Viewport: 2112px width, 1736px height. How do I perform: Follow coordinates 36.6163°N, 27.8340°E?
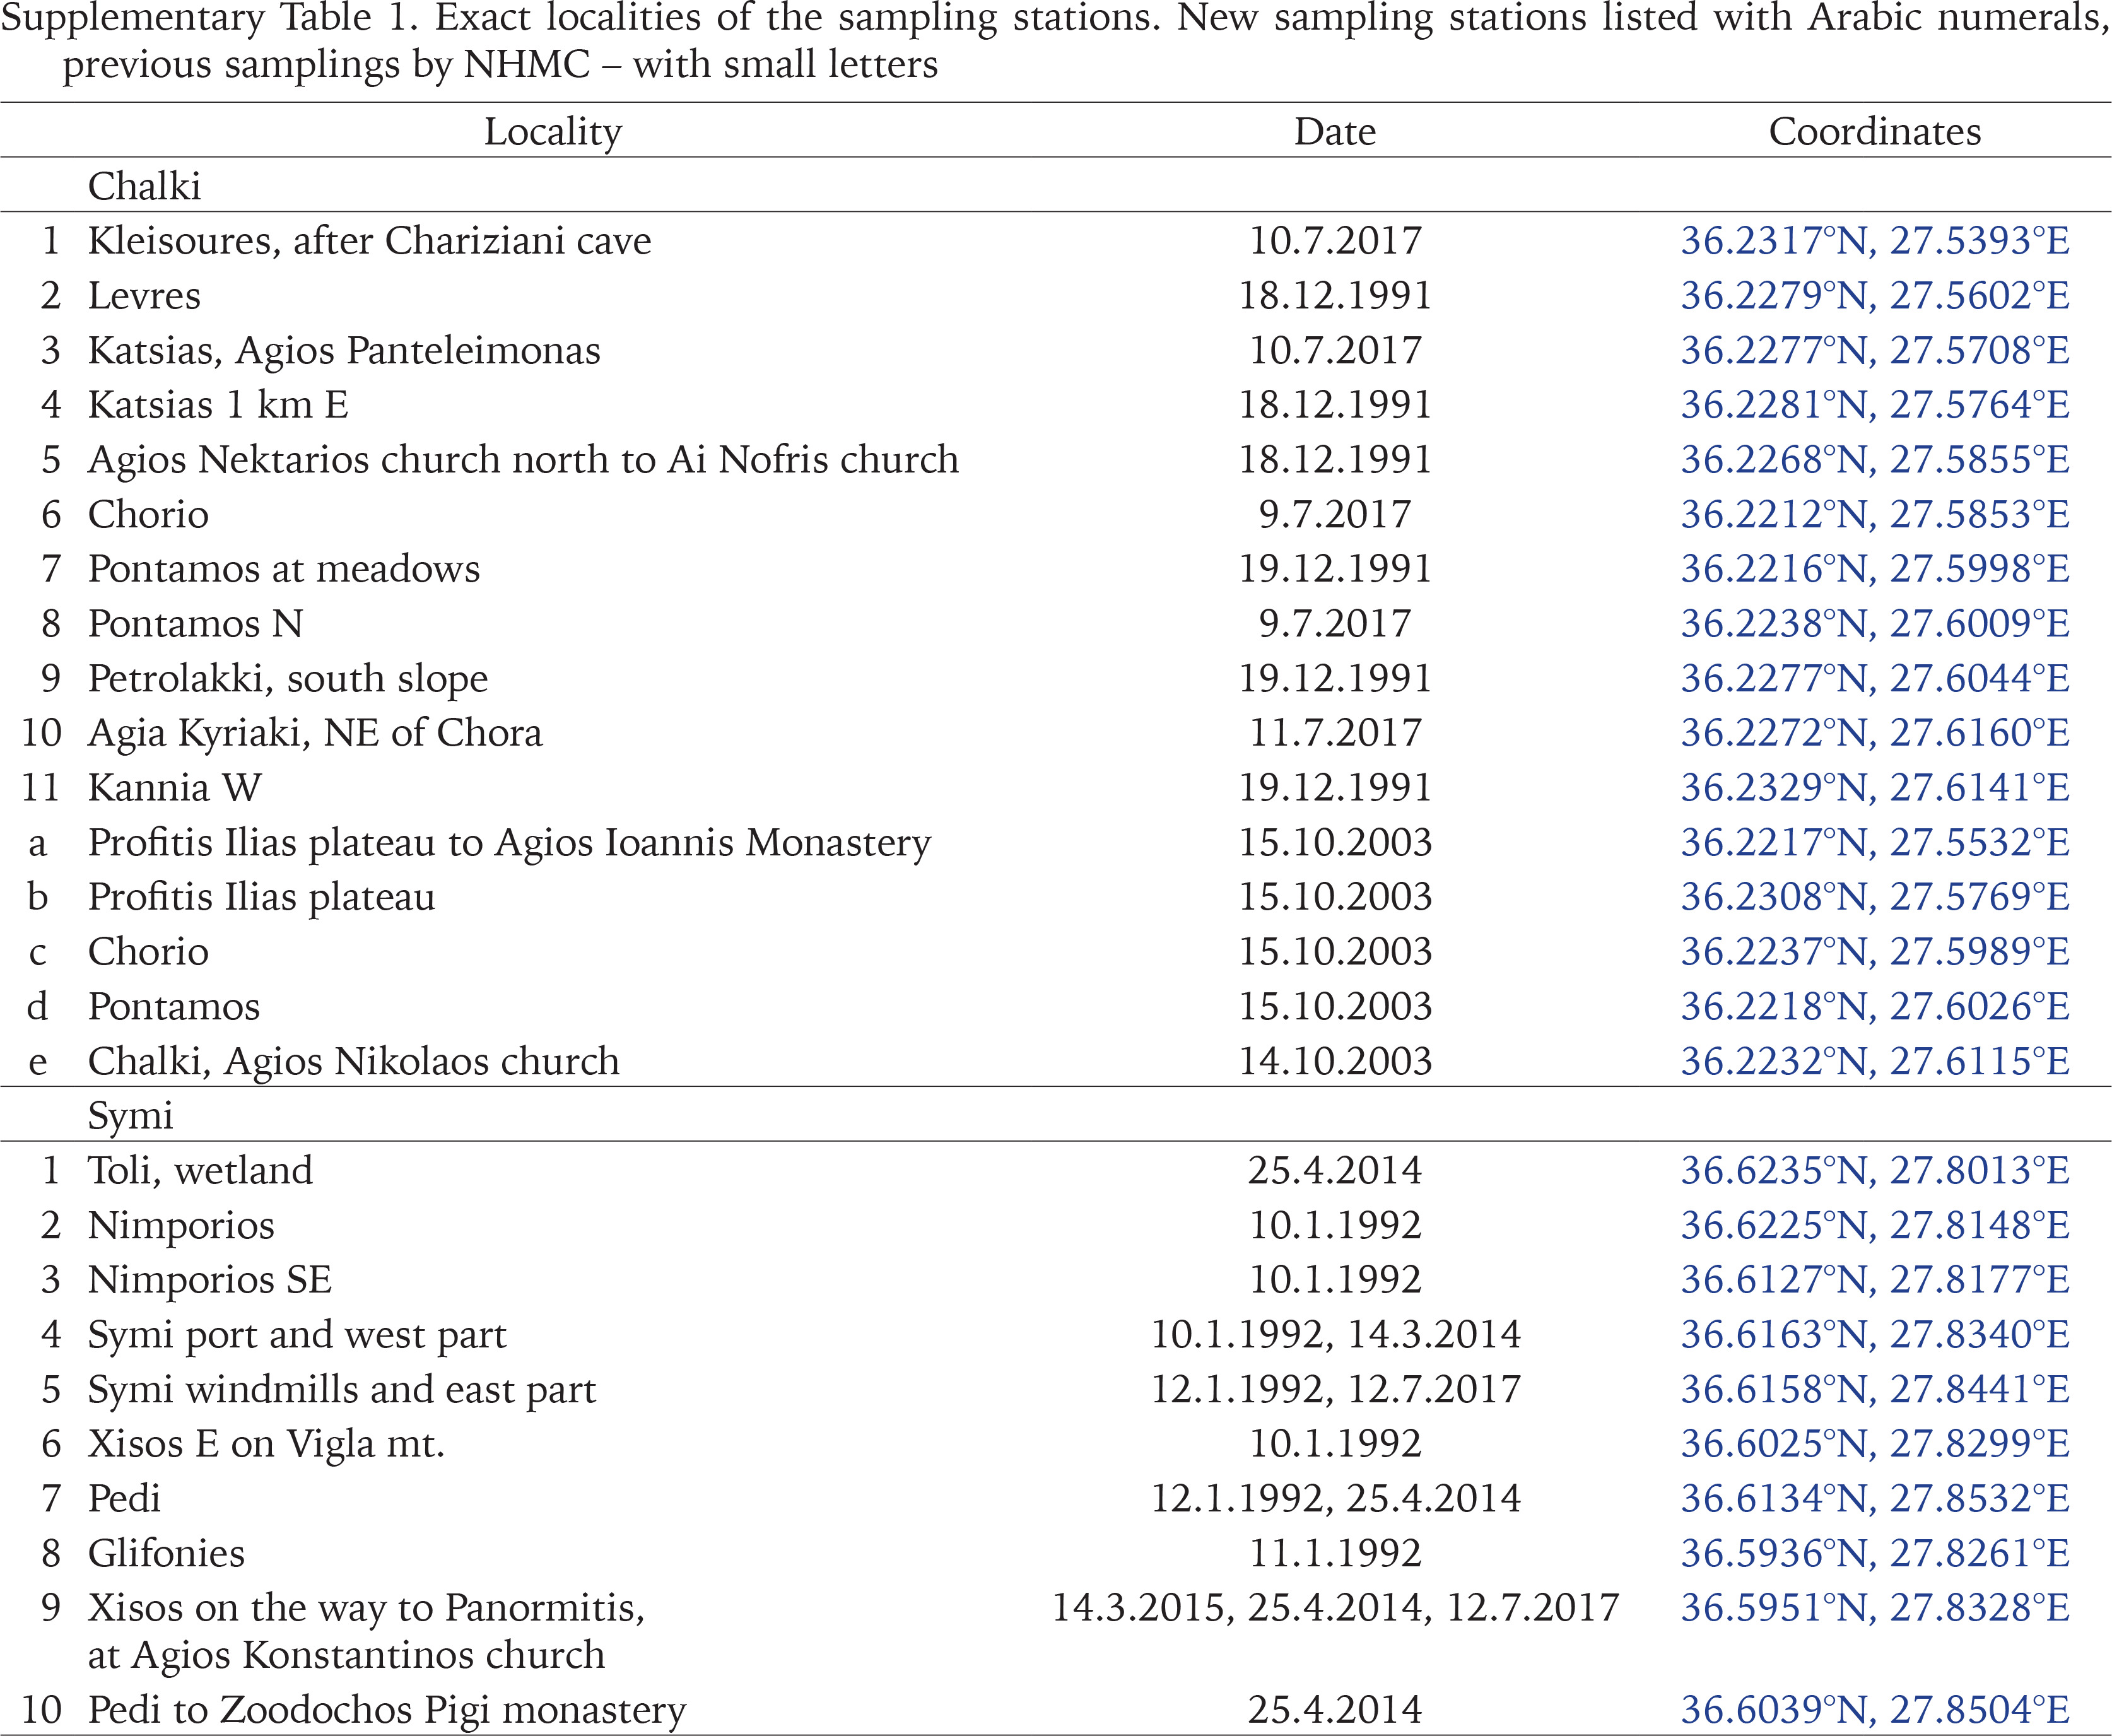pyautogui.click(x=1875, y=1335)
